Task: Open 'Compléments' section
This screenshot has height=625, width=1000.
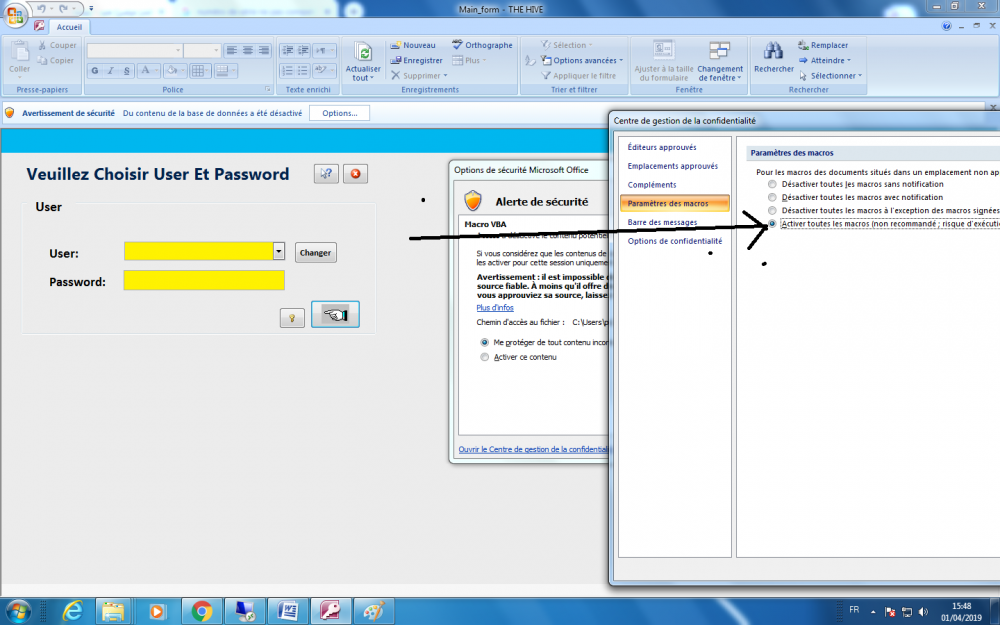Action: coord(652,185)
